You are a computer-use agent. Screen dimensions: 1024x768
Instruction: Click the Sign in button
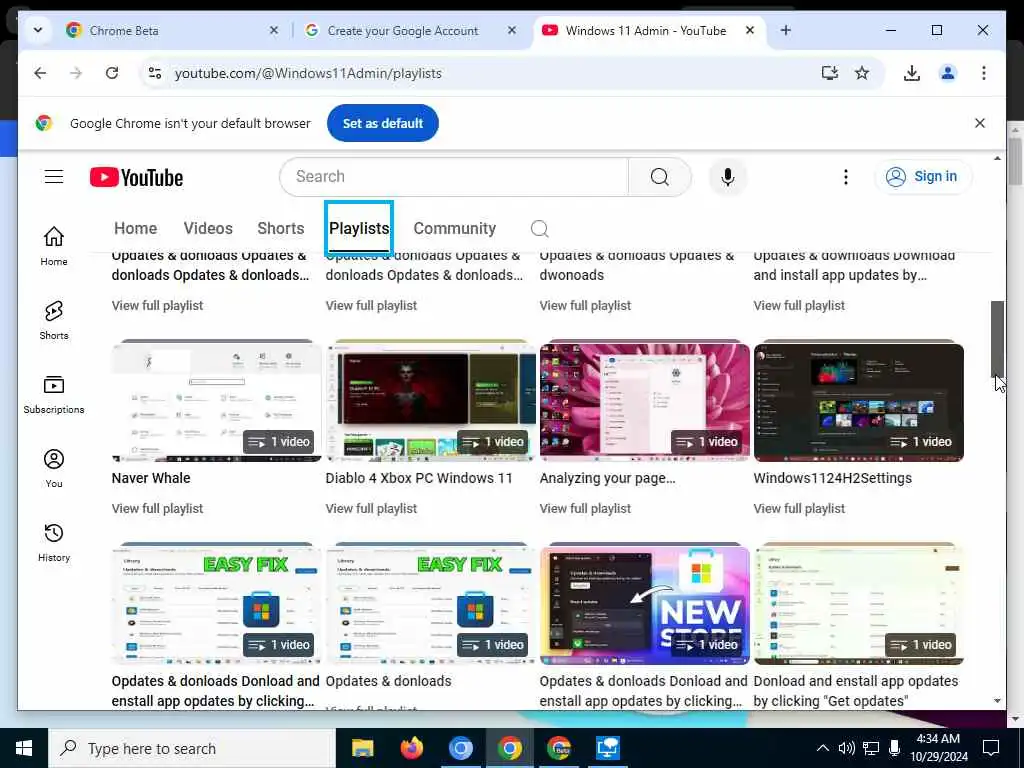pos(923,176)
